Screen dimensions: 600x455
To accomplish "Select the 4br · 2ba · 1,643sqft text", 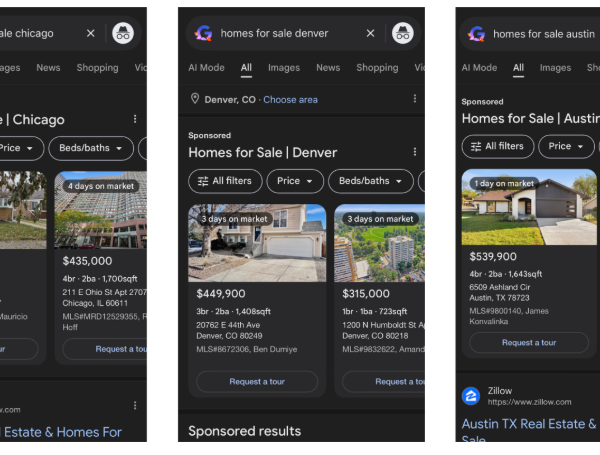I will [505, 274].
